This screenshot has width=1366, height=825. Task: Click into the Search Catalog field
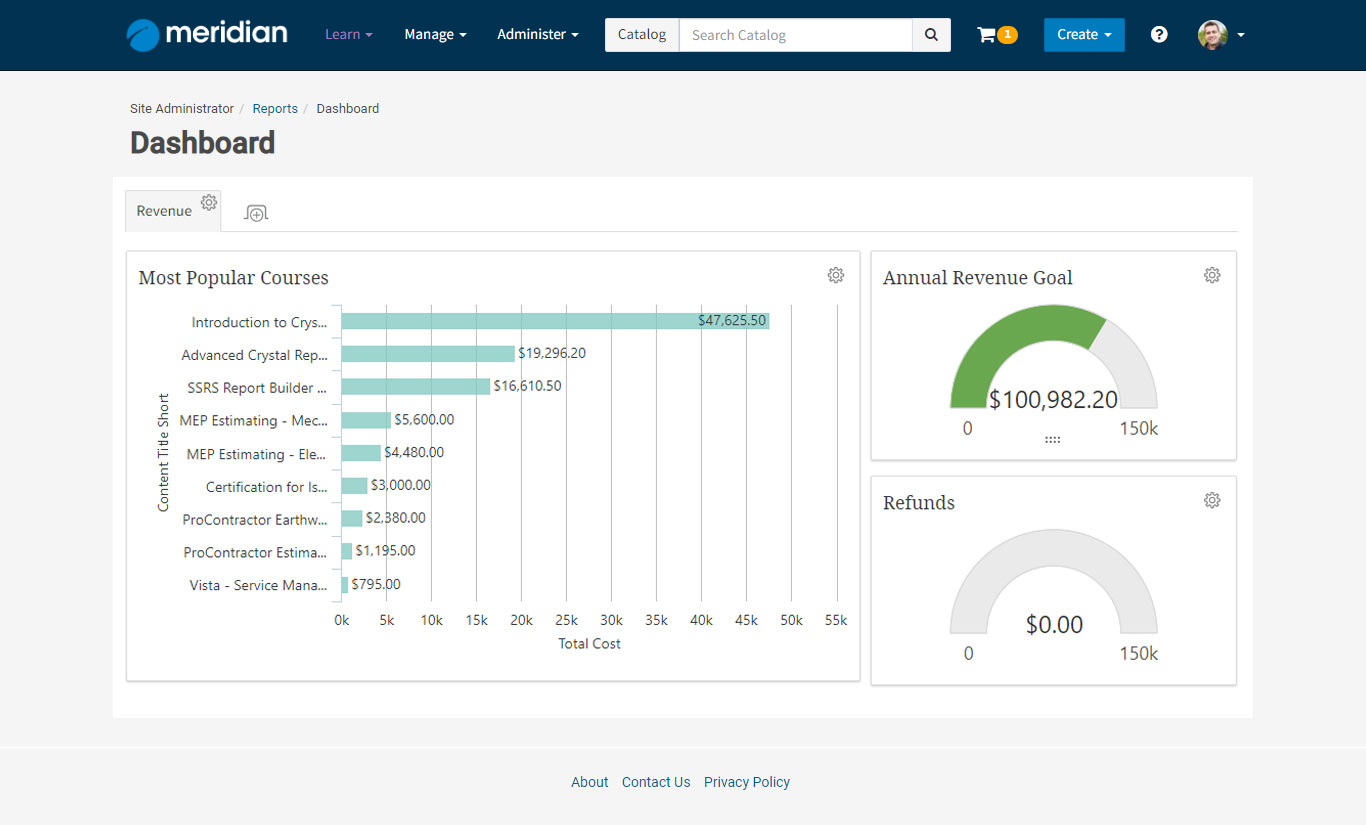tap(795, 35)
